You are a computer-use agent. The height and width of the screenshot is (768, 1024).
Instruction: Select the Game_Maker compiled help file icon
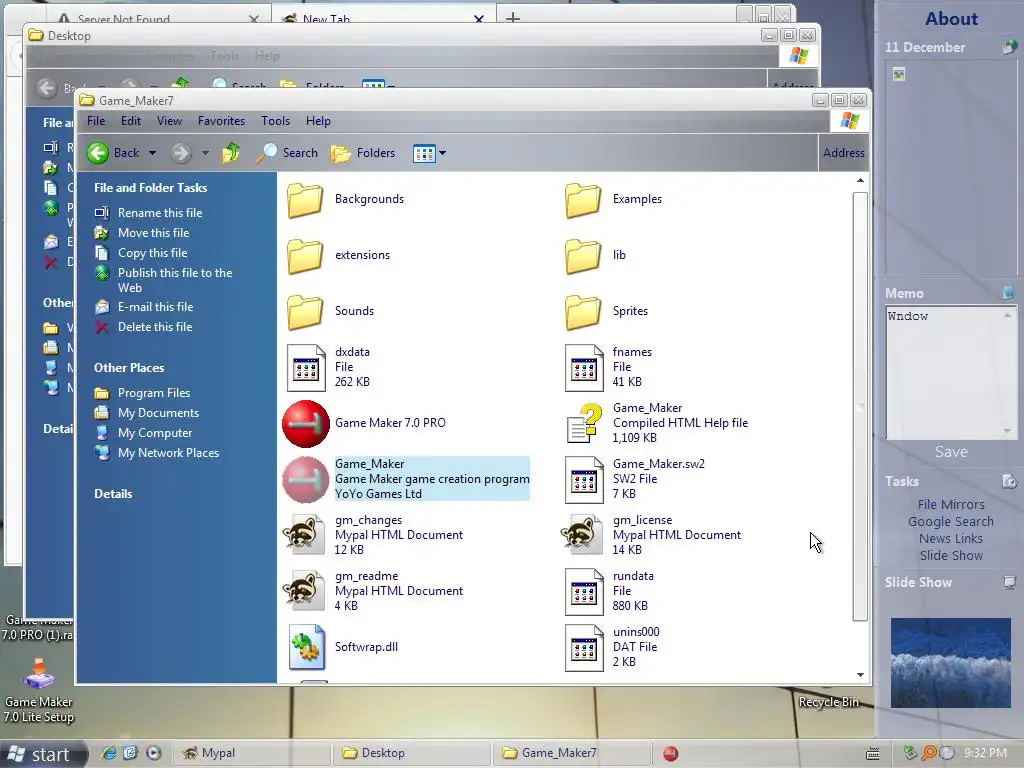click(584, 423)
